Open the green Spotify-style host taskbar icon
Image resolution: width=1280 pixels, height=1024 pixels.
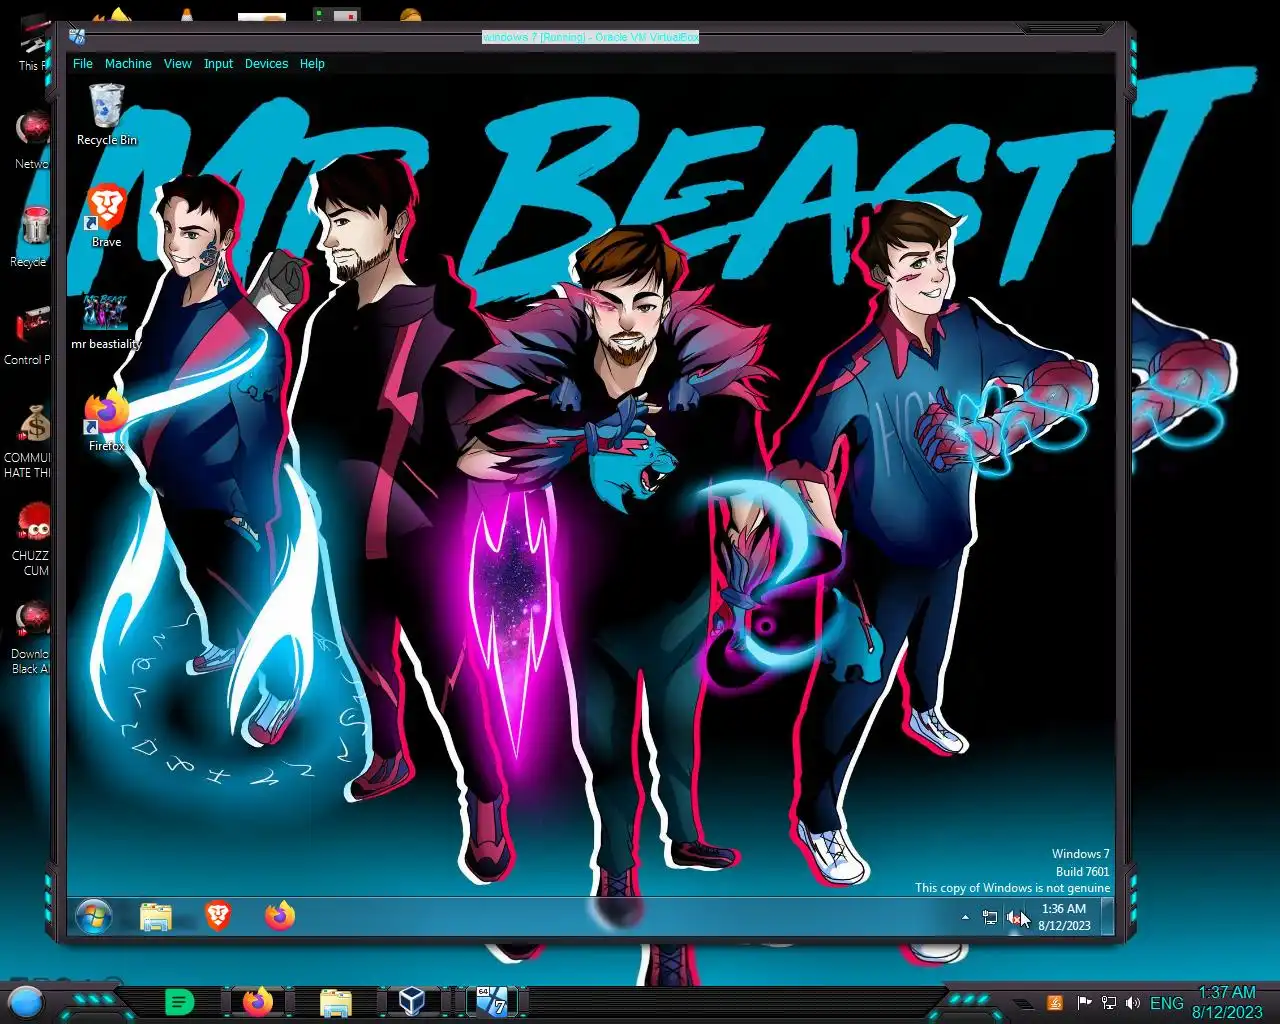[x=179, y=1001]
